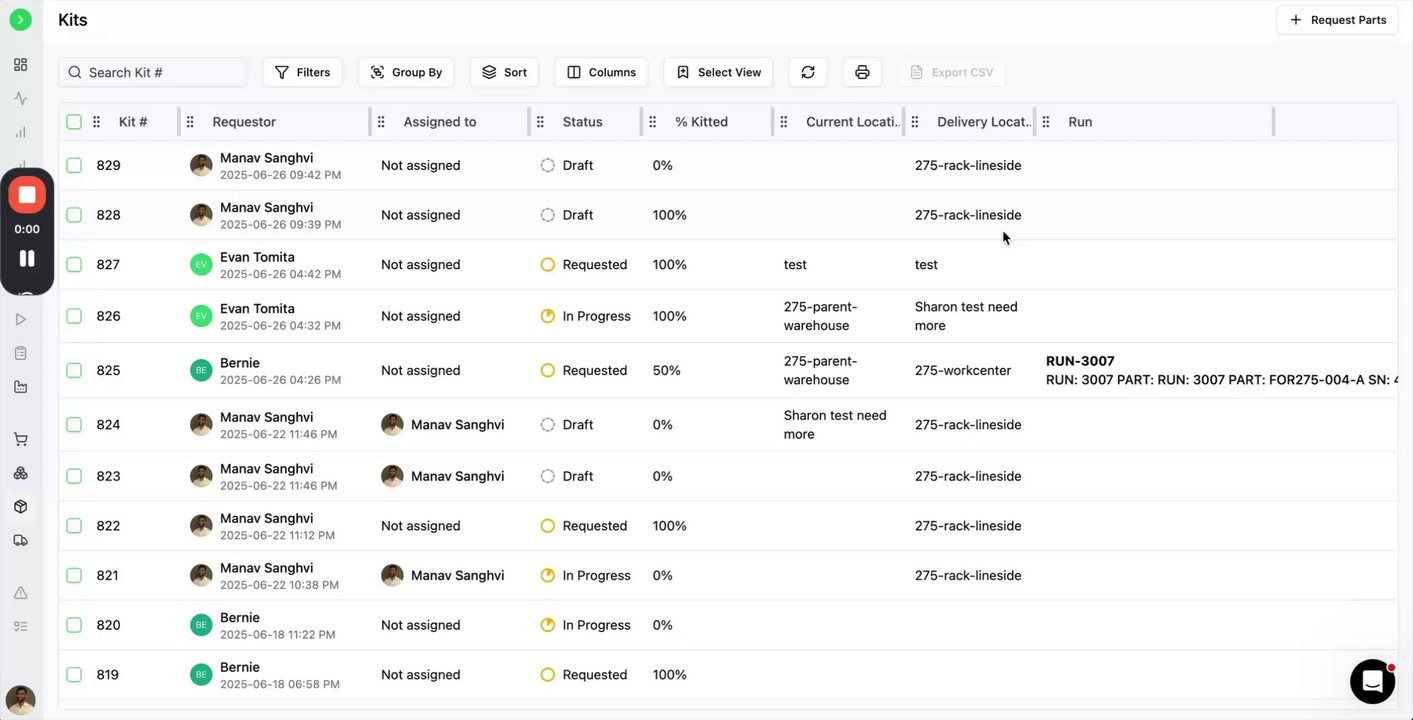
Task: Open the Group By dropdown
Action: (406, 72)
